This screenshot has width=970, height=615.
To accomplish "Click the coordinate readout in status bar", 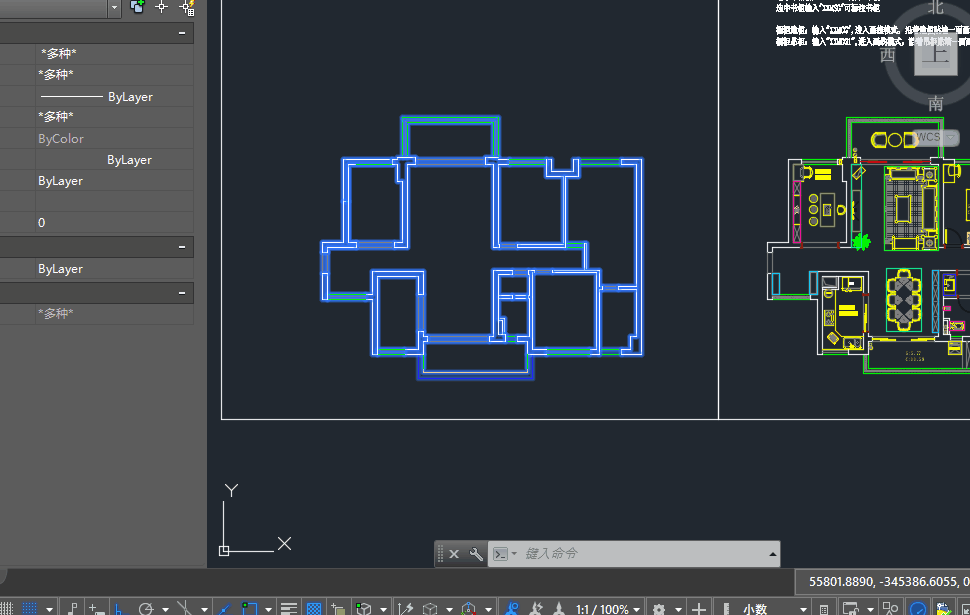I will (888, 582).
